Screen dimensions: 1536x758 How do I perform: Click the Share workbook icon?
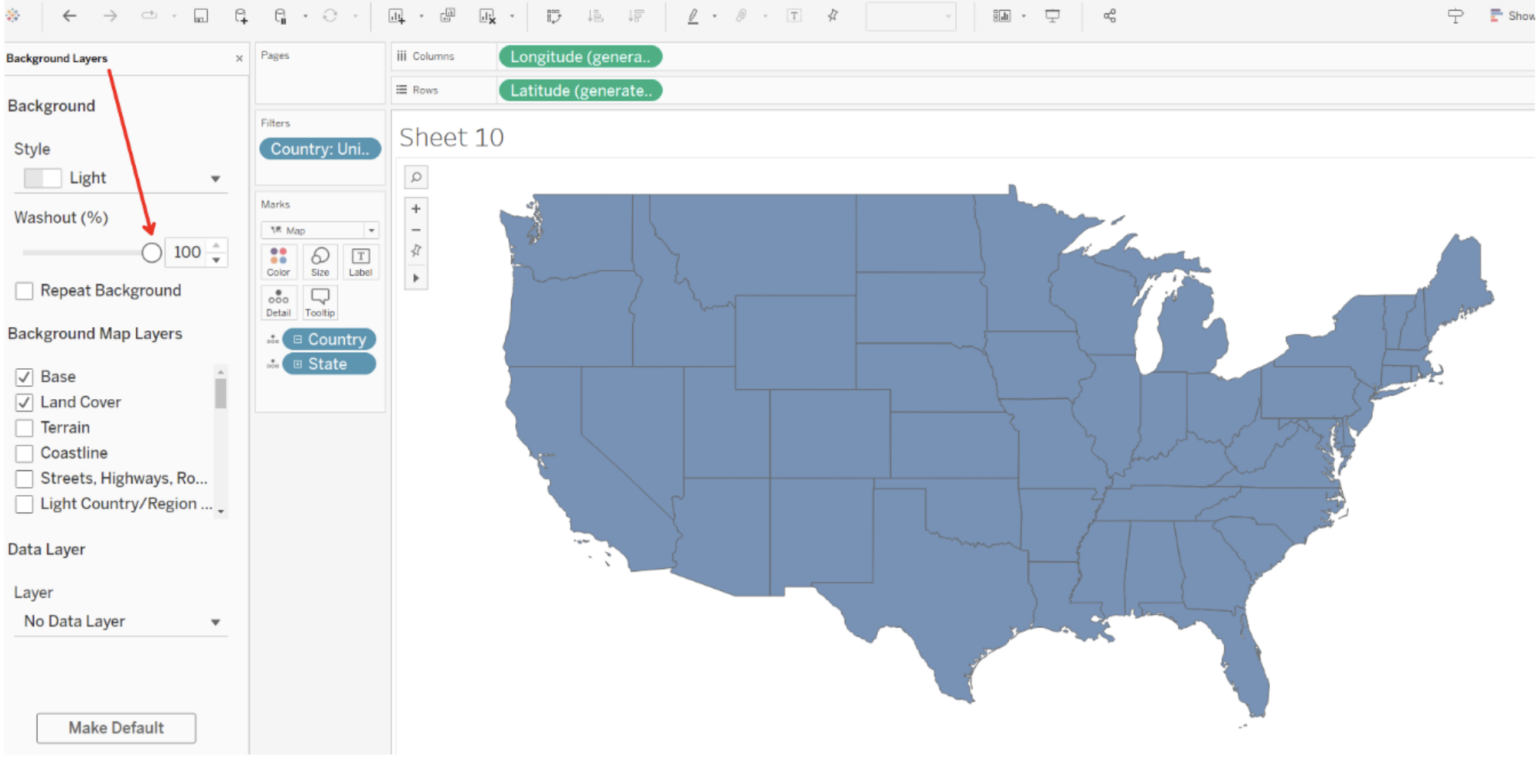click(1111, 16)
